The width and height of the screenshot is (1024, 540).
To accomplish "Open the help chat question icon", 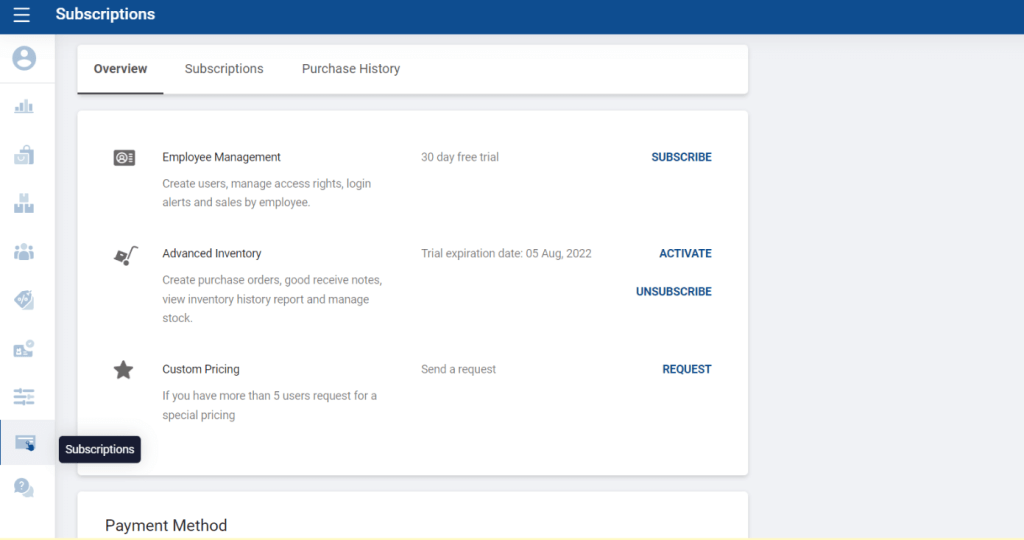I will [x=24, y=488].
